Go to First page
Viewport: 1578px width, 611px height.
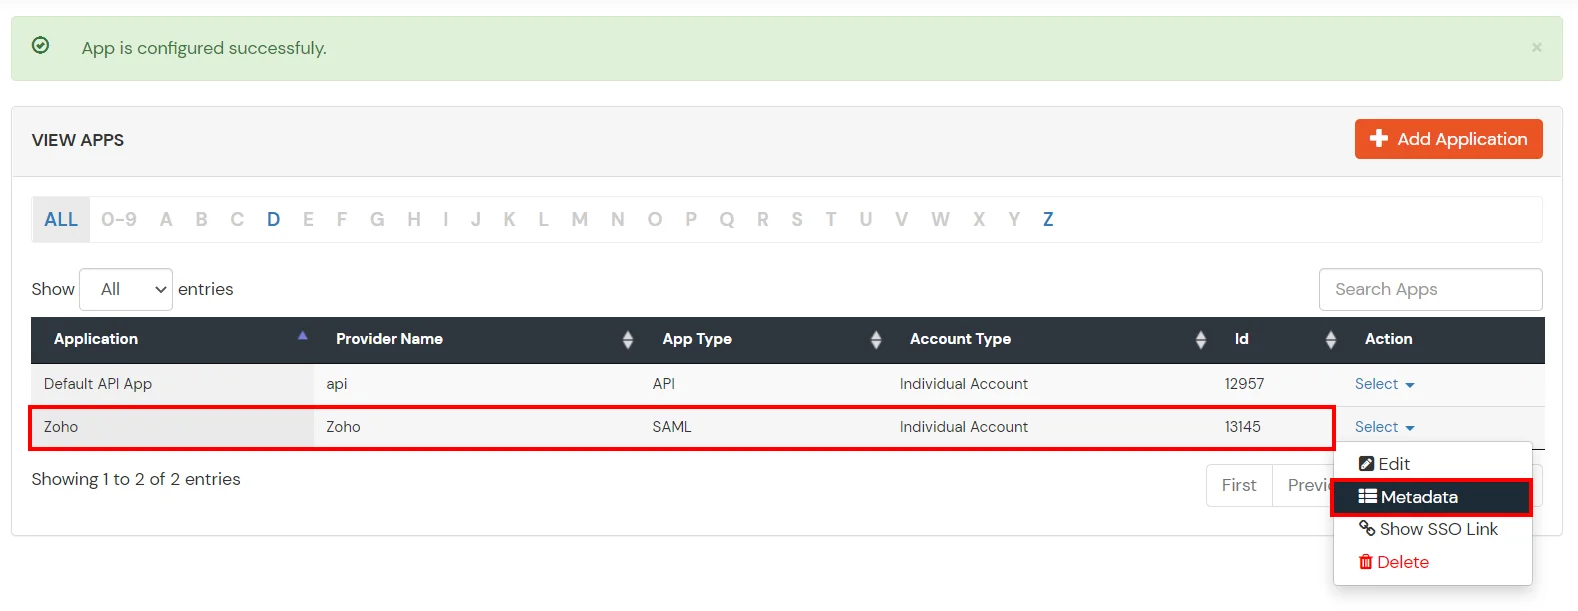1239,485
